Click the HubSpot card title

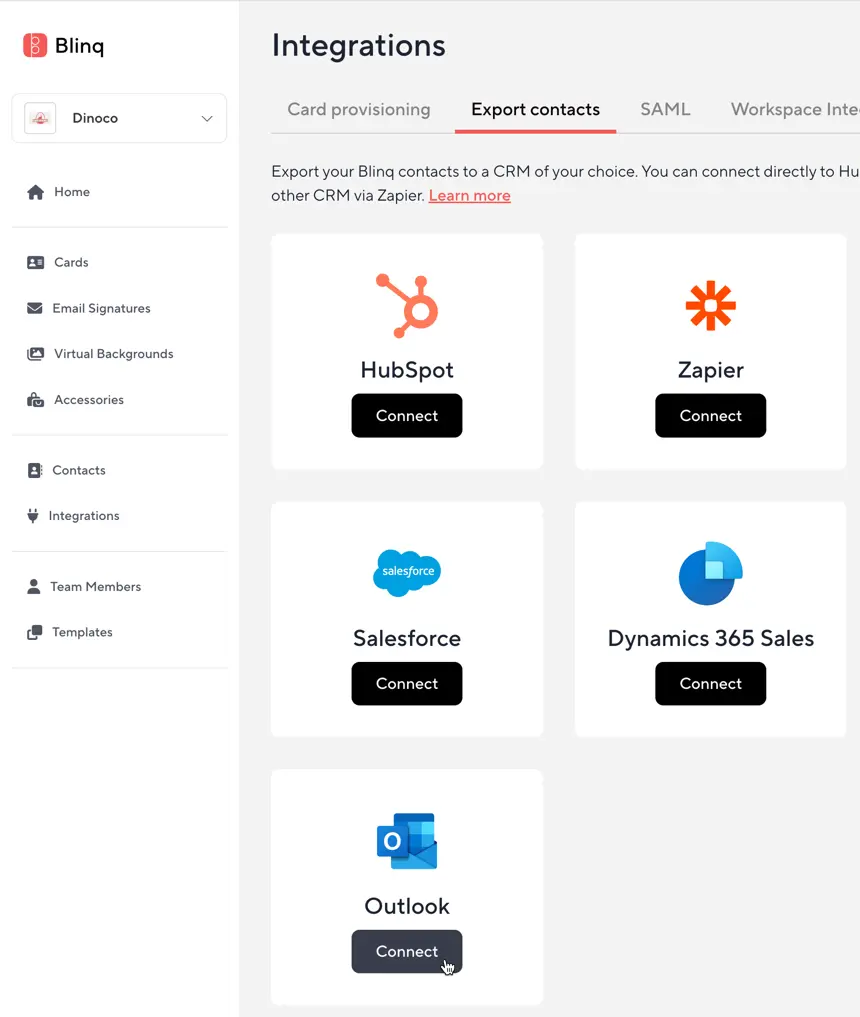click(407, 370)
